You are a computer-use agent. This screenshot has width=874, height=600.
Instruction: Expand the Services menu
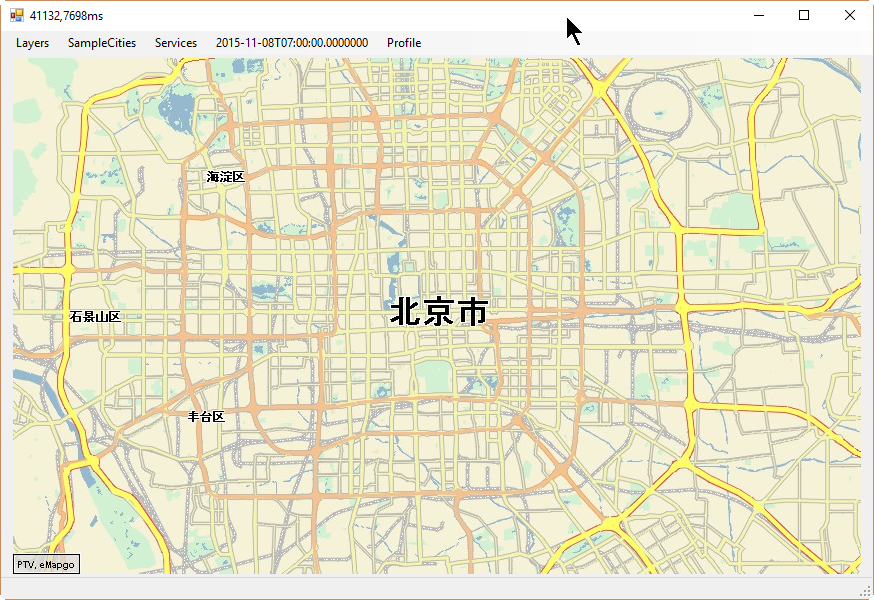(176, 43)
